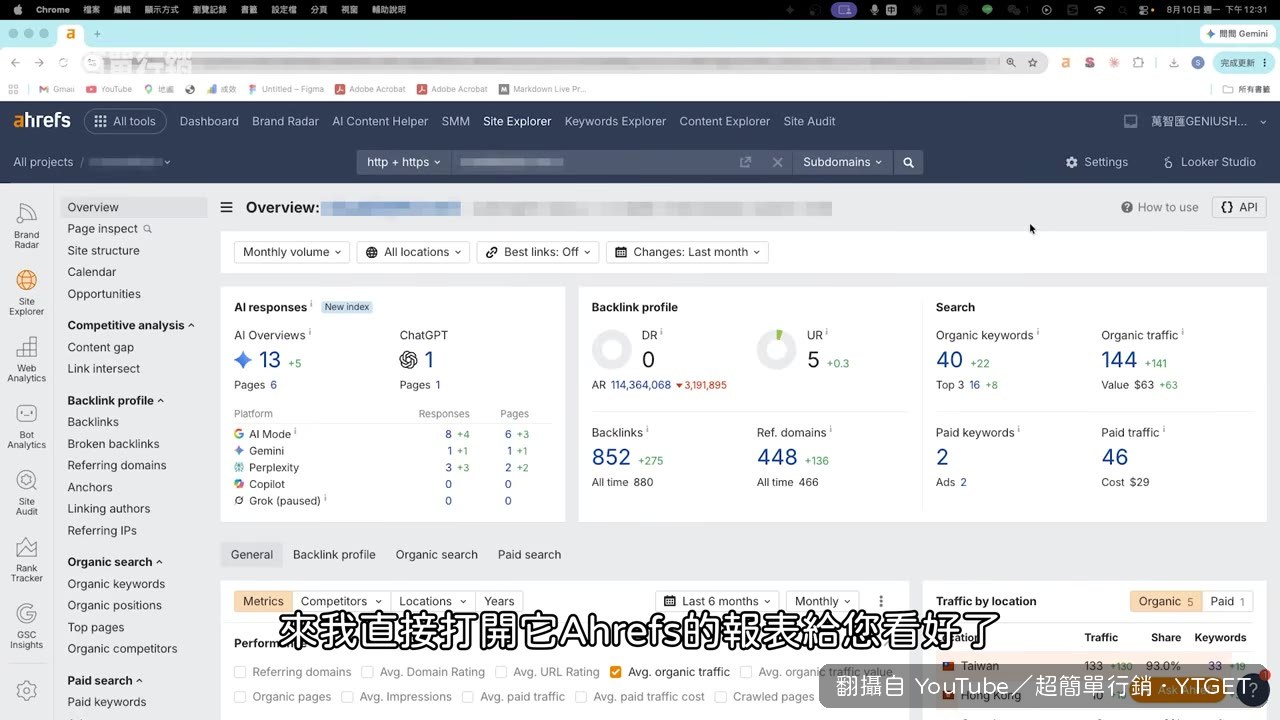
Task: Open Best links: Off dropdown
Action: point(538,252)
